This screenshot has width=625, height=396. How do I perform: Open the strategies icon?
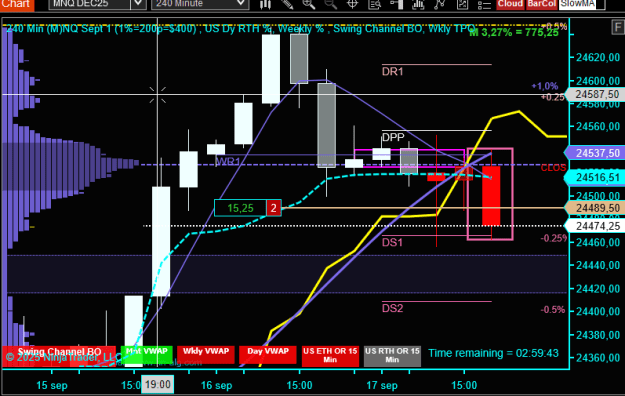[440, 4]
